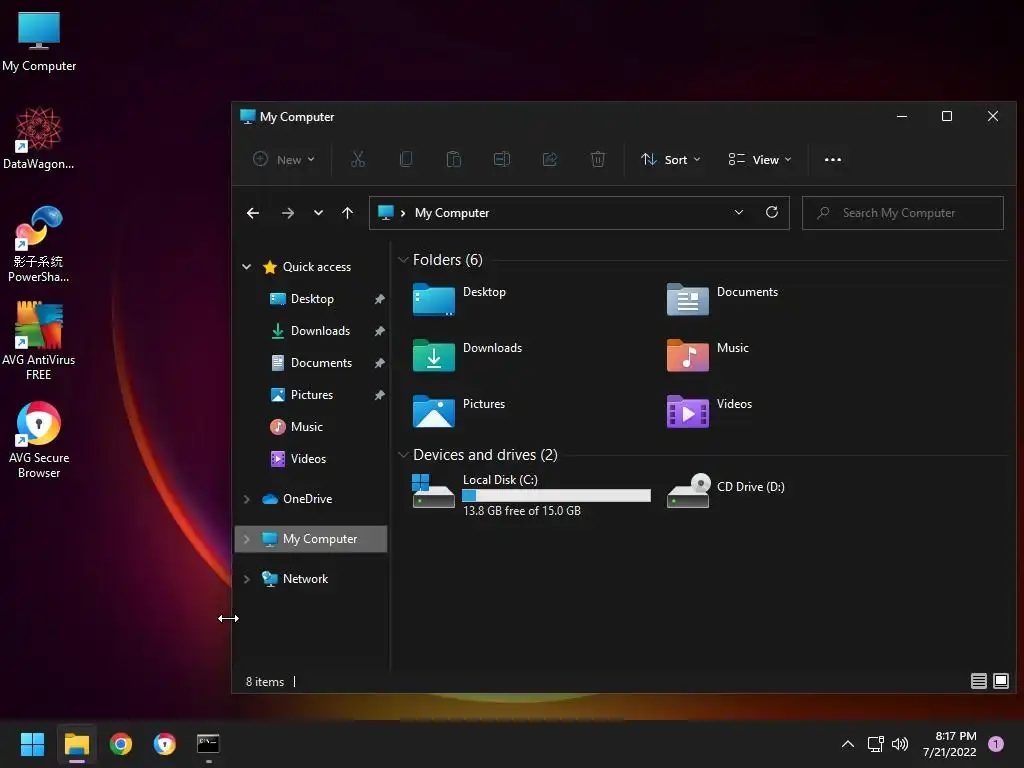The image size is (1024, 768).
Task: Select the Pictures folder in main pane
Action: (458, 412)
